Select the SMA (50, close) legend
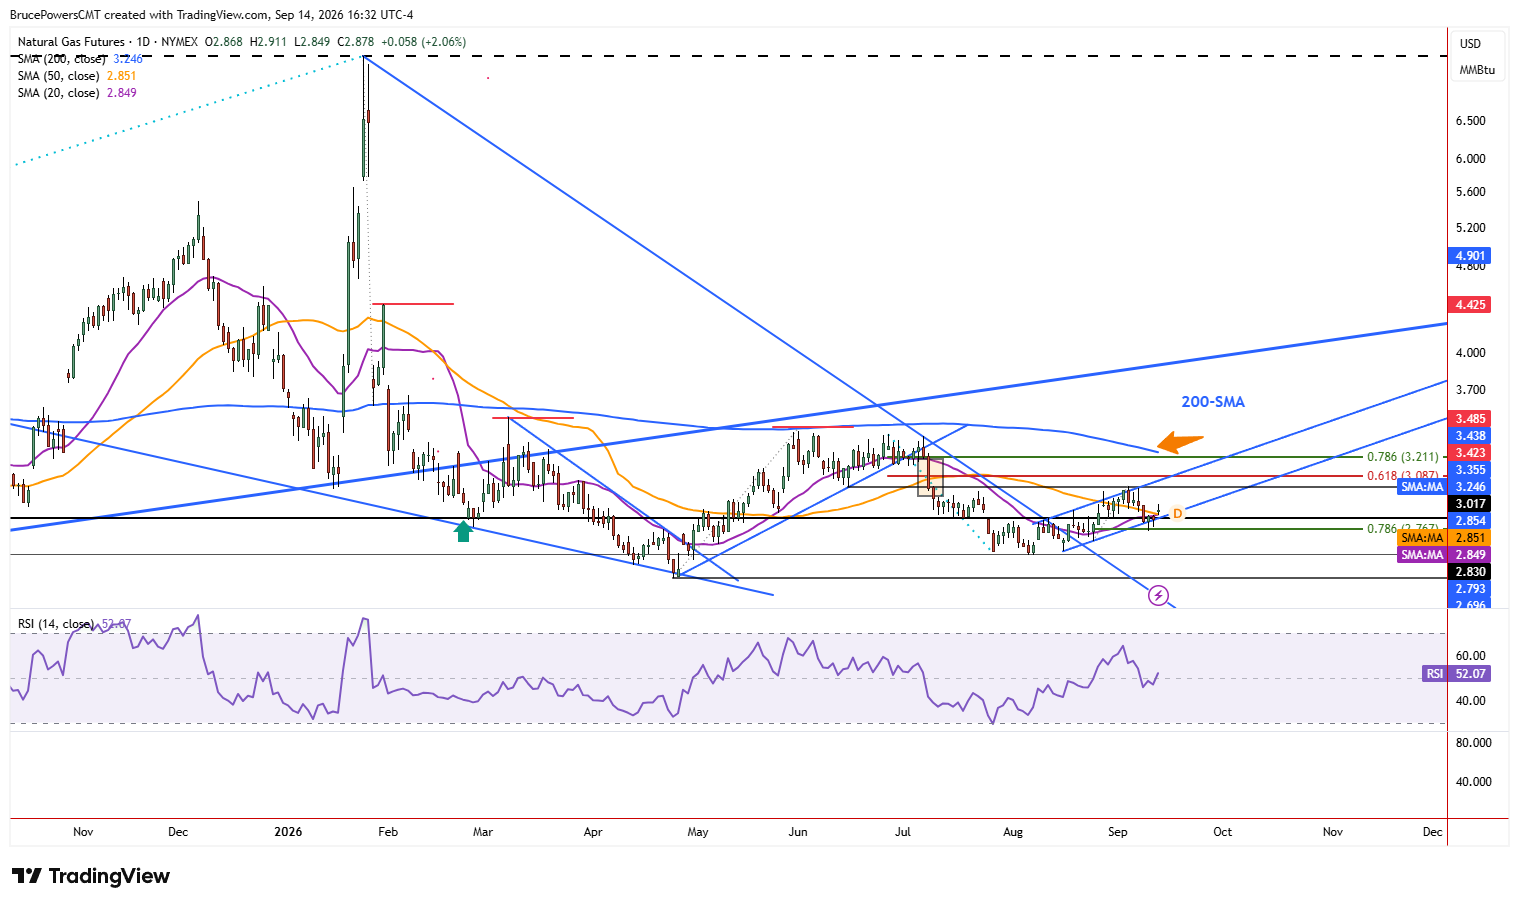Image resolution: width=1519 pixels, height=906 pixels. [x=77, y=76]
